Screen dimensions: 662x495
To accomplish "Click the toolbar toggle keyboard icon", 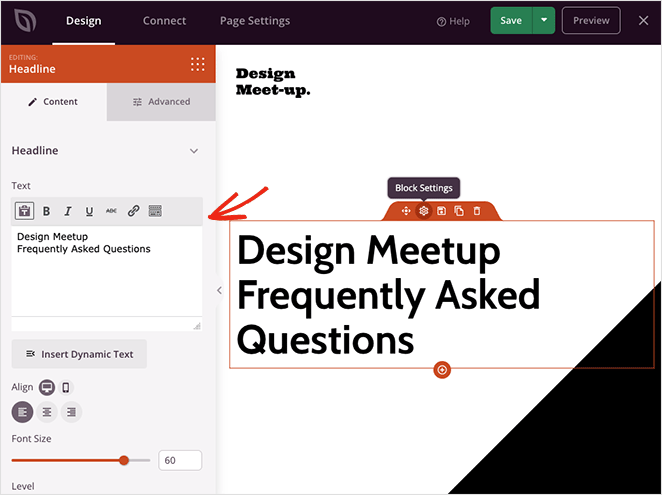I will pos(155,211).
